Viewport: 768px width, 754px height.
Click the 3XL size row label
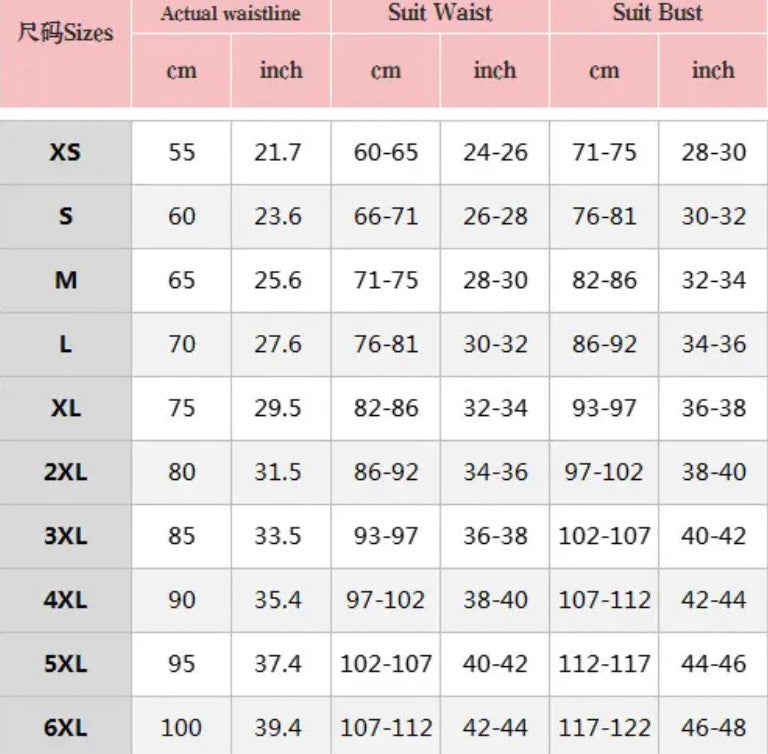(66, 536)
